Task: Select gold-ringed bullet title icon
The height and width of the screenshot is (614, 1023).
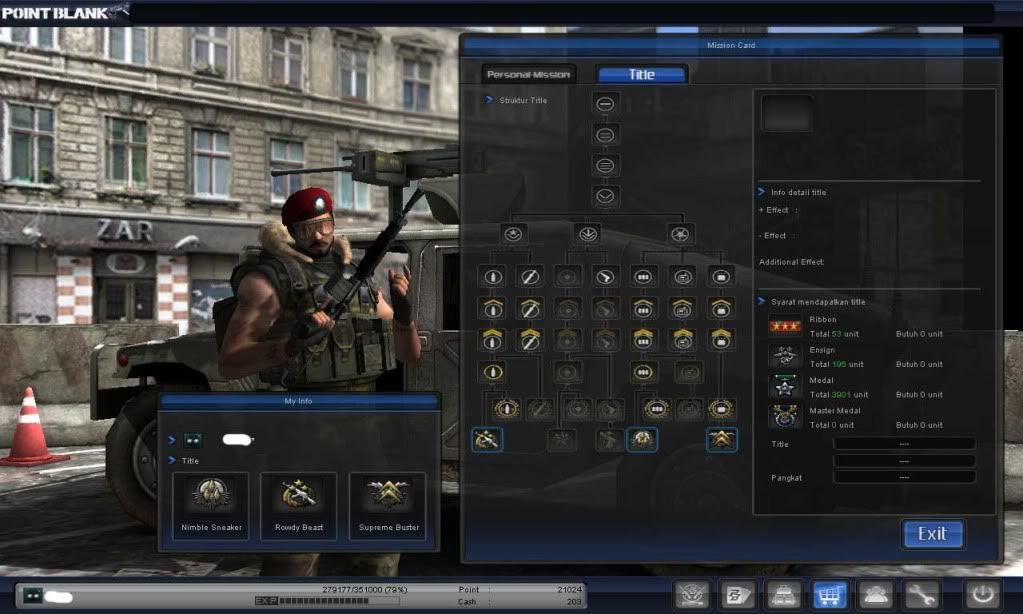Action: click(x=493, y=372)
